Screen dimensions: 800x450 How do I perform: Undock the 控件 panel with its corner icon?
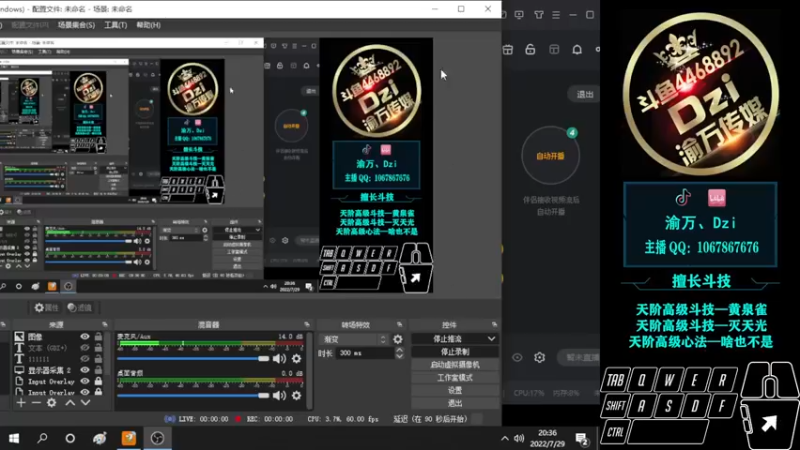(494, 324)
